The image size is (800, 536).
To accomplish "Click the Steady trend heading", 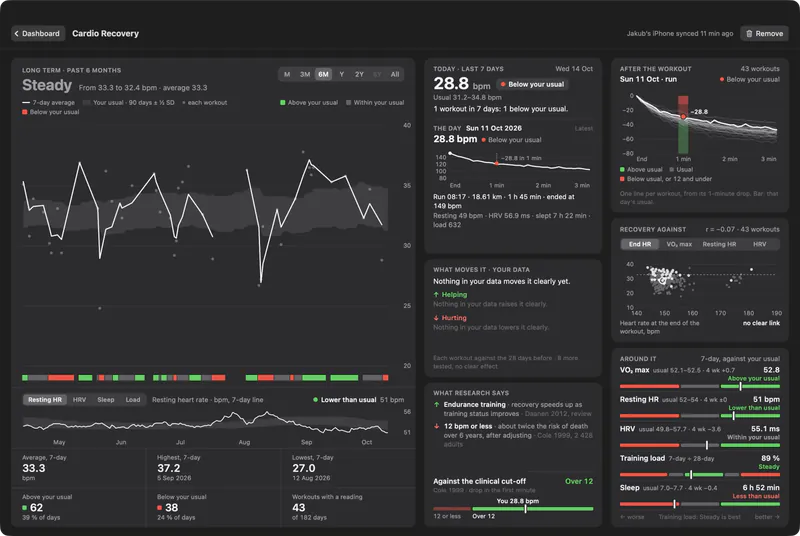I will tap(47, 85).
